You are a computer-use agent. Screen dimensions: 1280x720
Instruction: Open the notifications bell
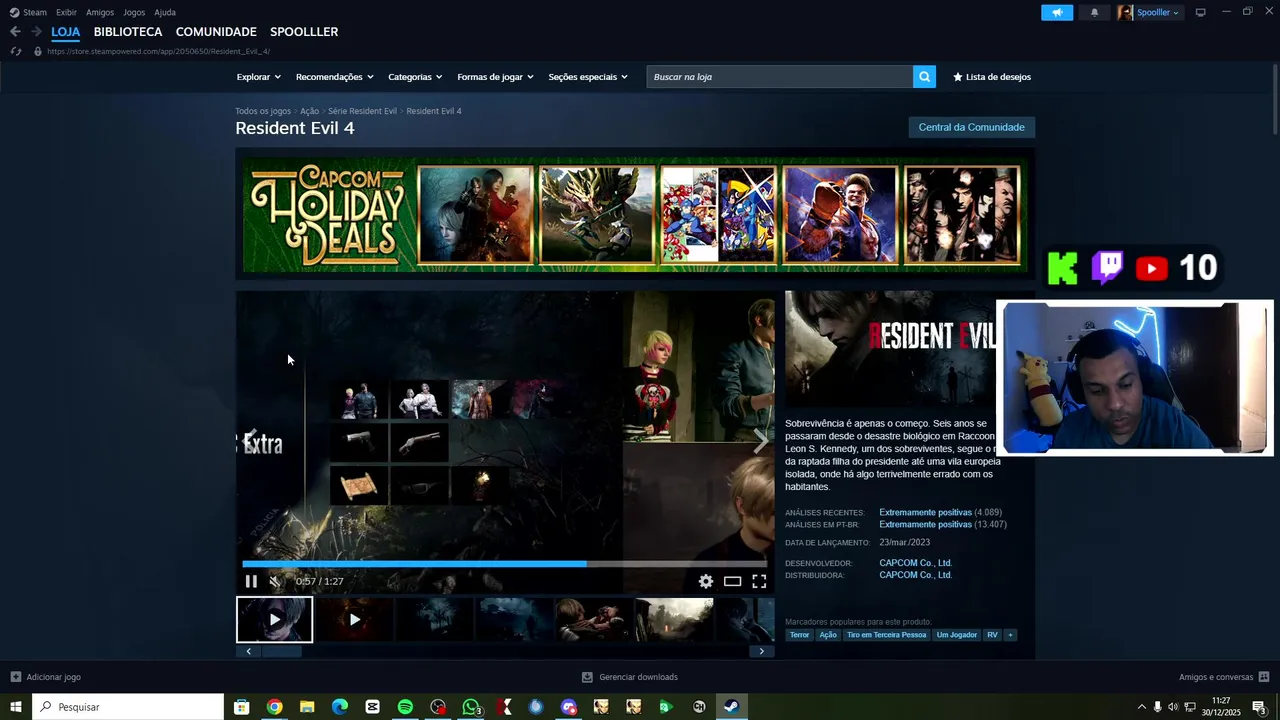click(x=1094, y=12)
